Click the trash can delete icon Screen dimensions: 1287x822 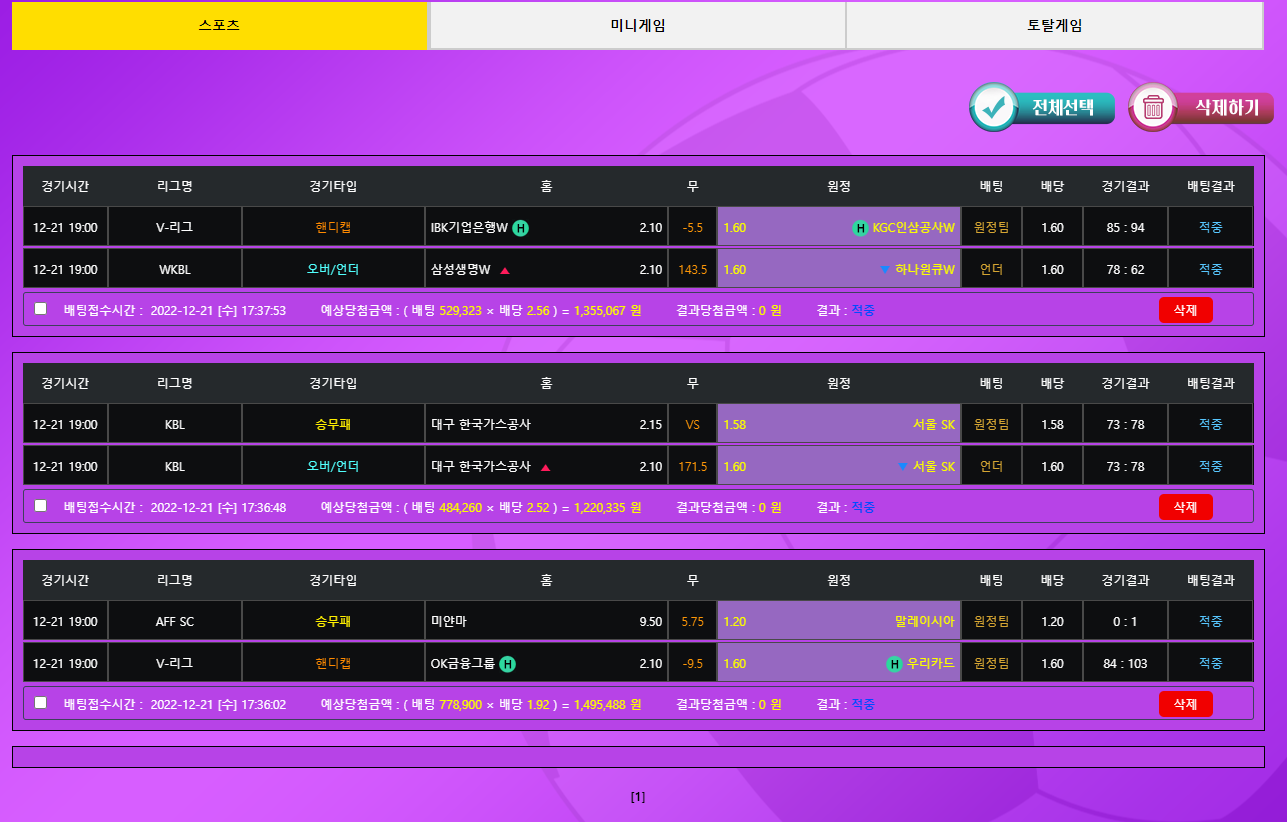tap(1154, 107)
